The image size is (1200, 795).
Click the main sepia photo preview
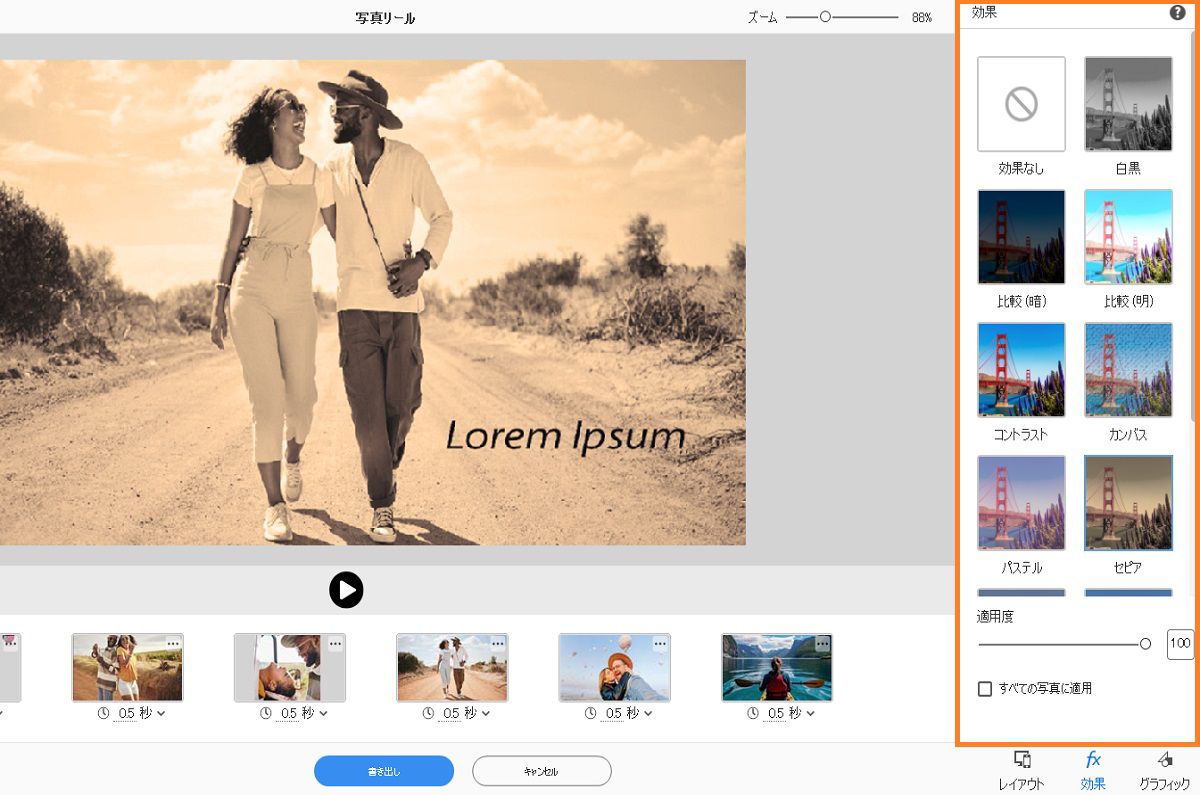(x=372, y=302)
